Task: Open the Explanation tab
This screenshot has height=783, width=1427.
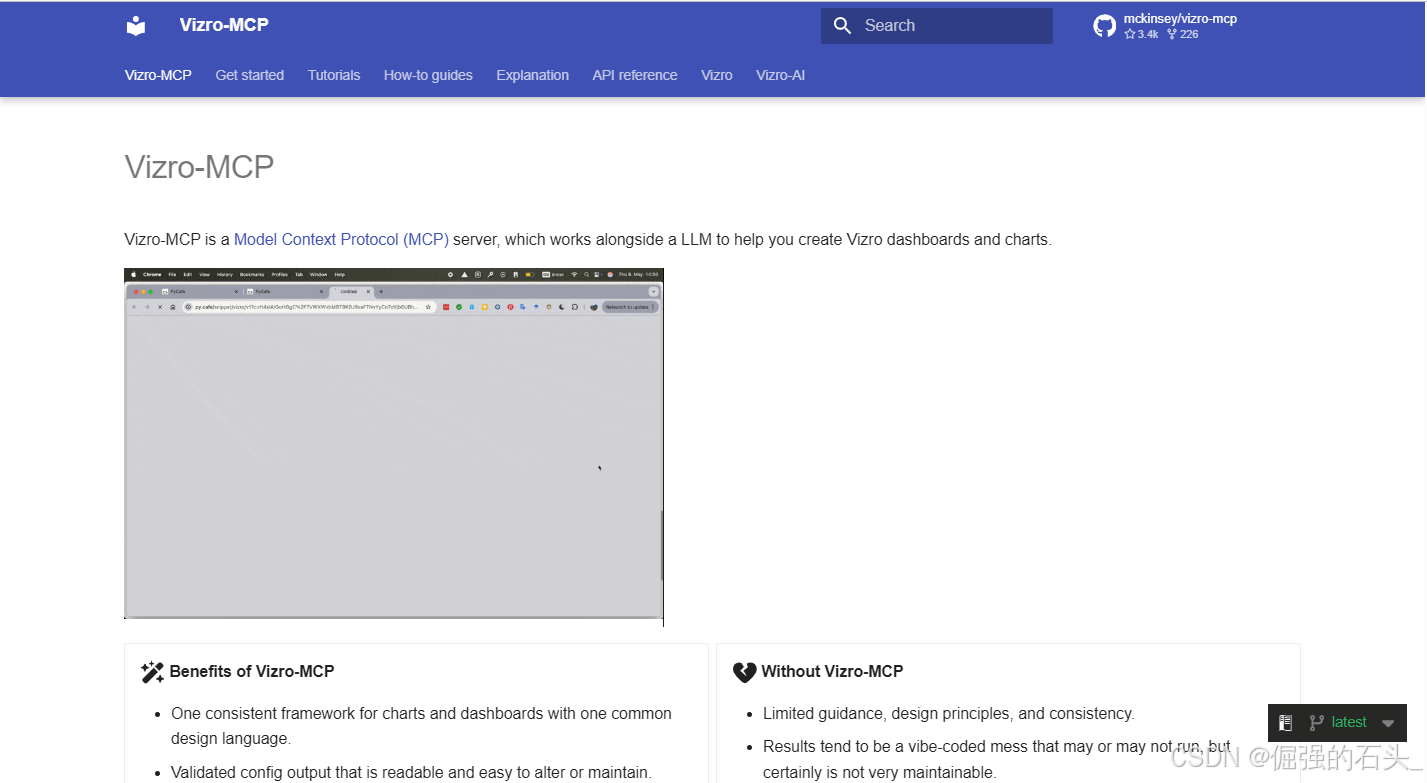Action: [533, 75]
